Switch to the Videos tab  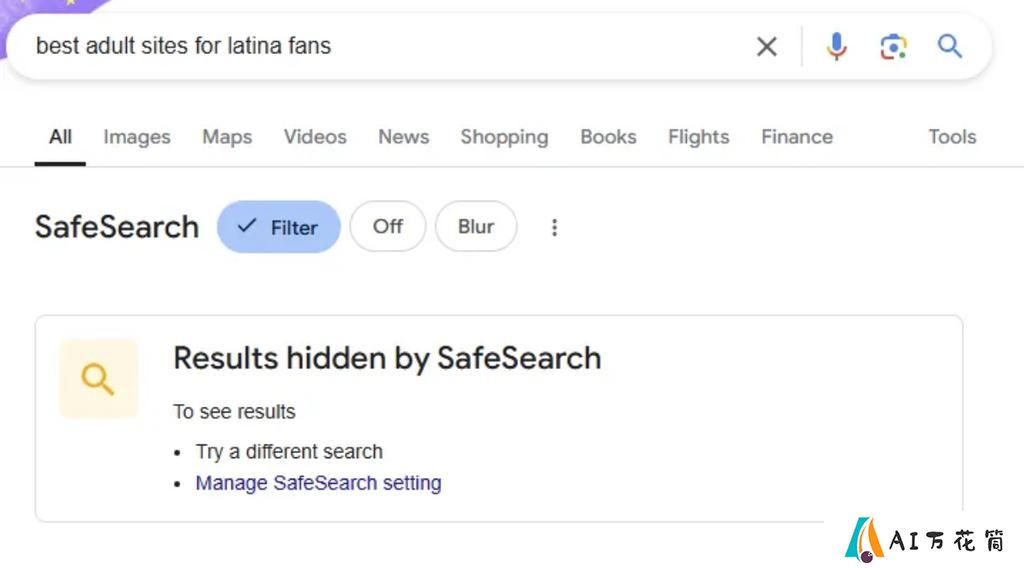(315, 137)
